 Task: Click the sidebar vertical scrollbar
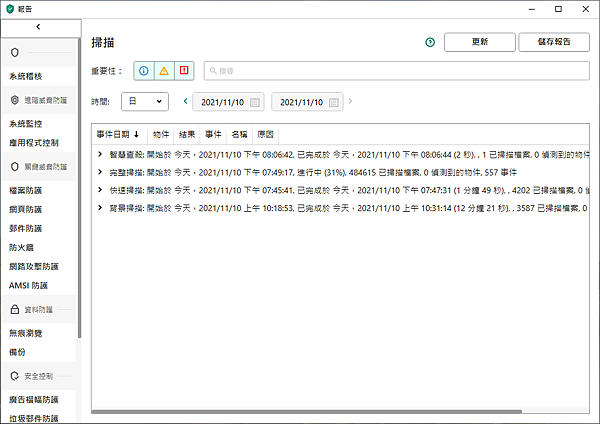pos(80,188)
